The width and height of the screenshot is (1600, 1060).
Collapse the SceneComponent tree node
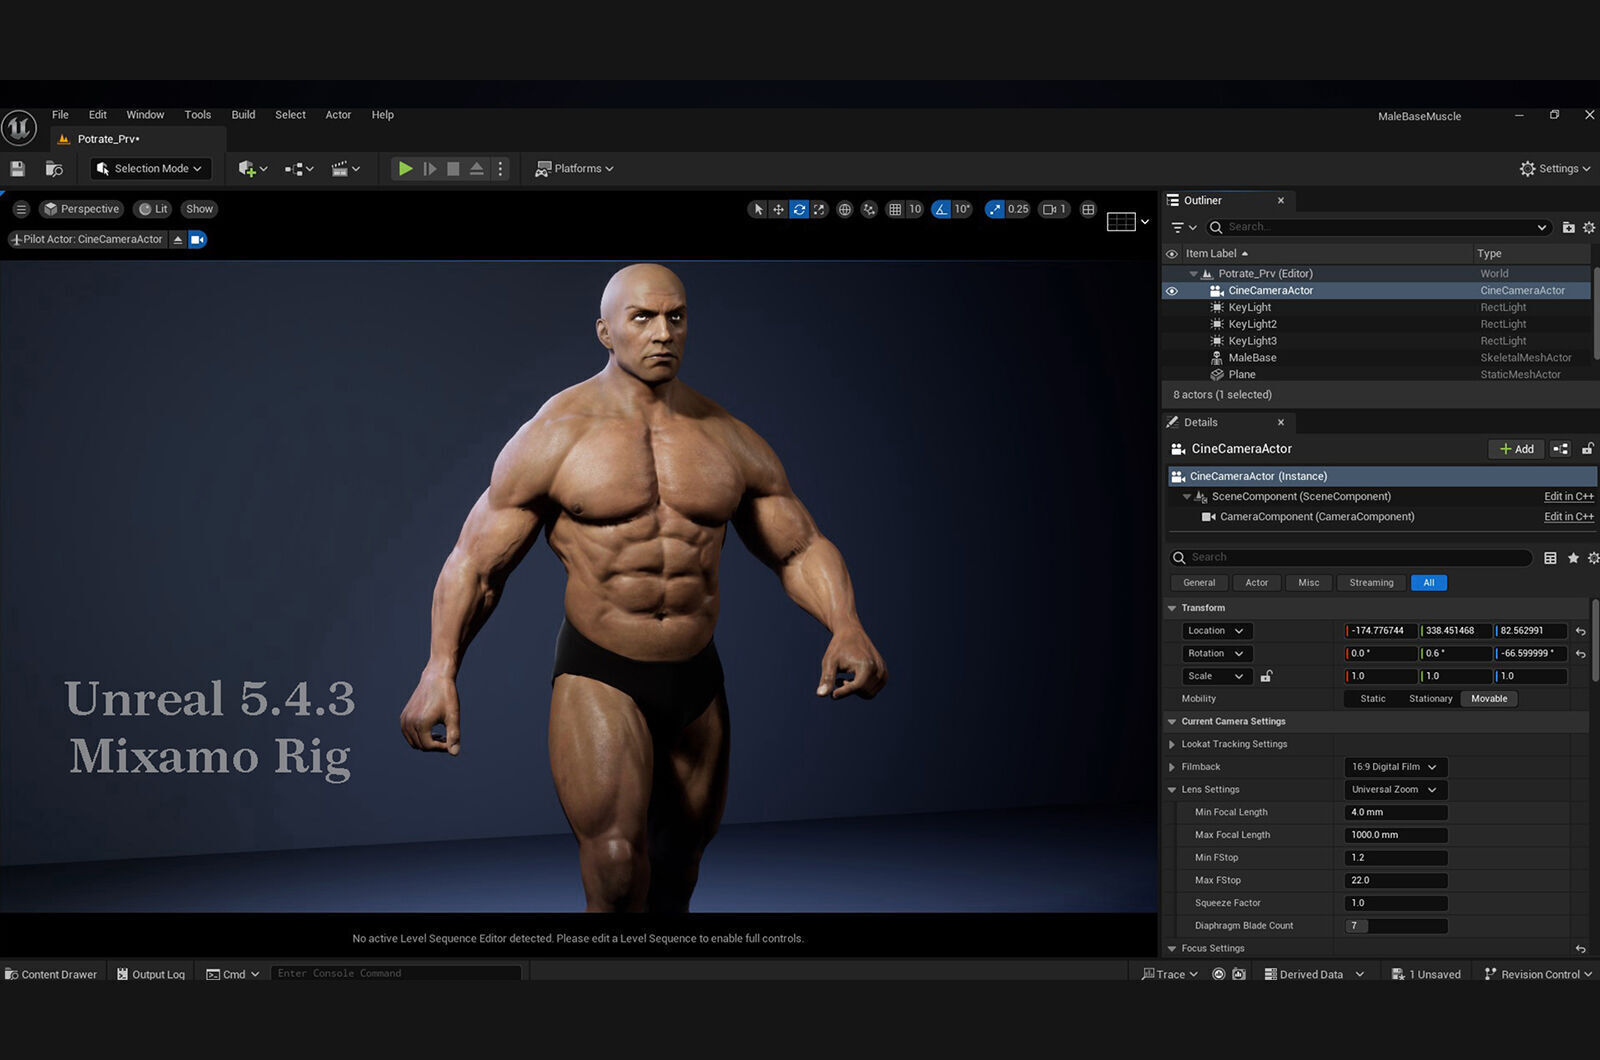coord(1187,497)
